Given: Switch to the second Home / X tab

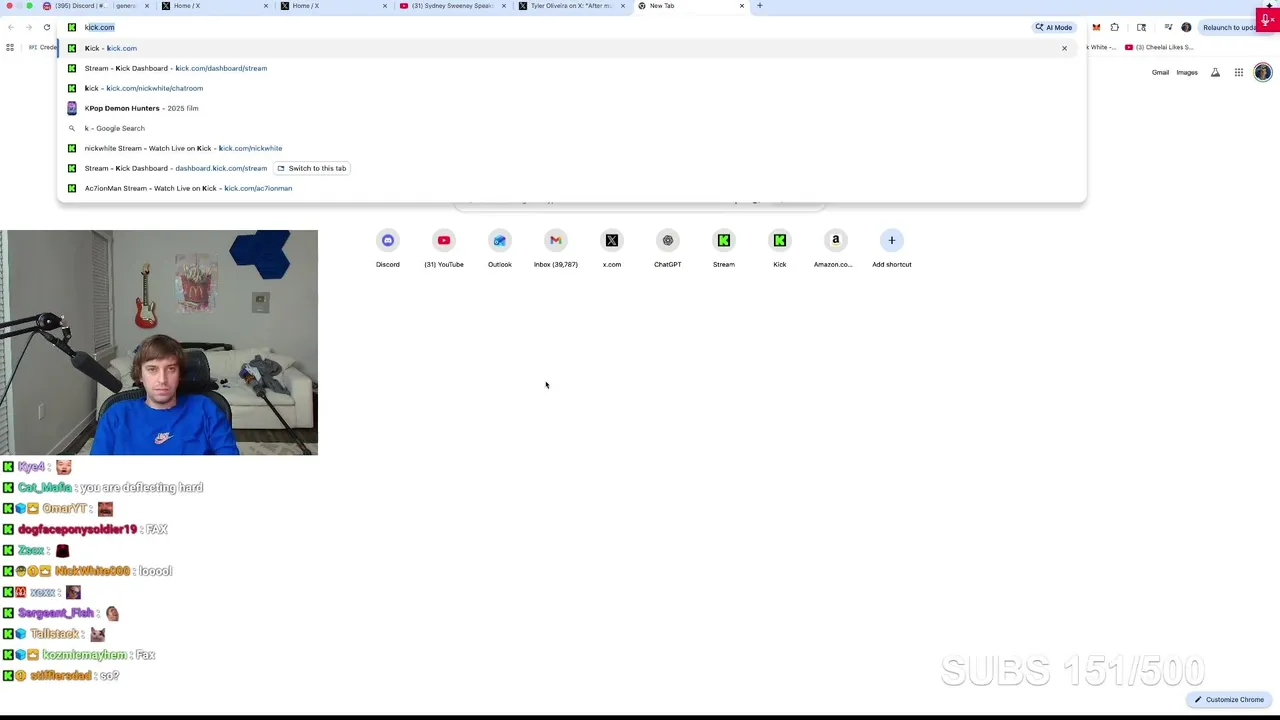Looking at the screenshot, I should click(333, 6).
